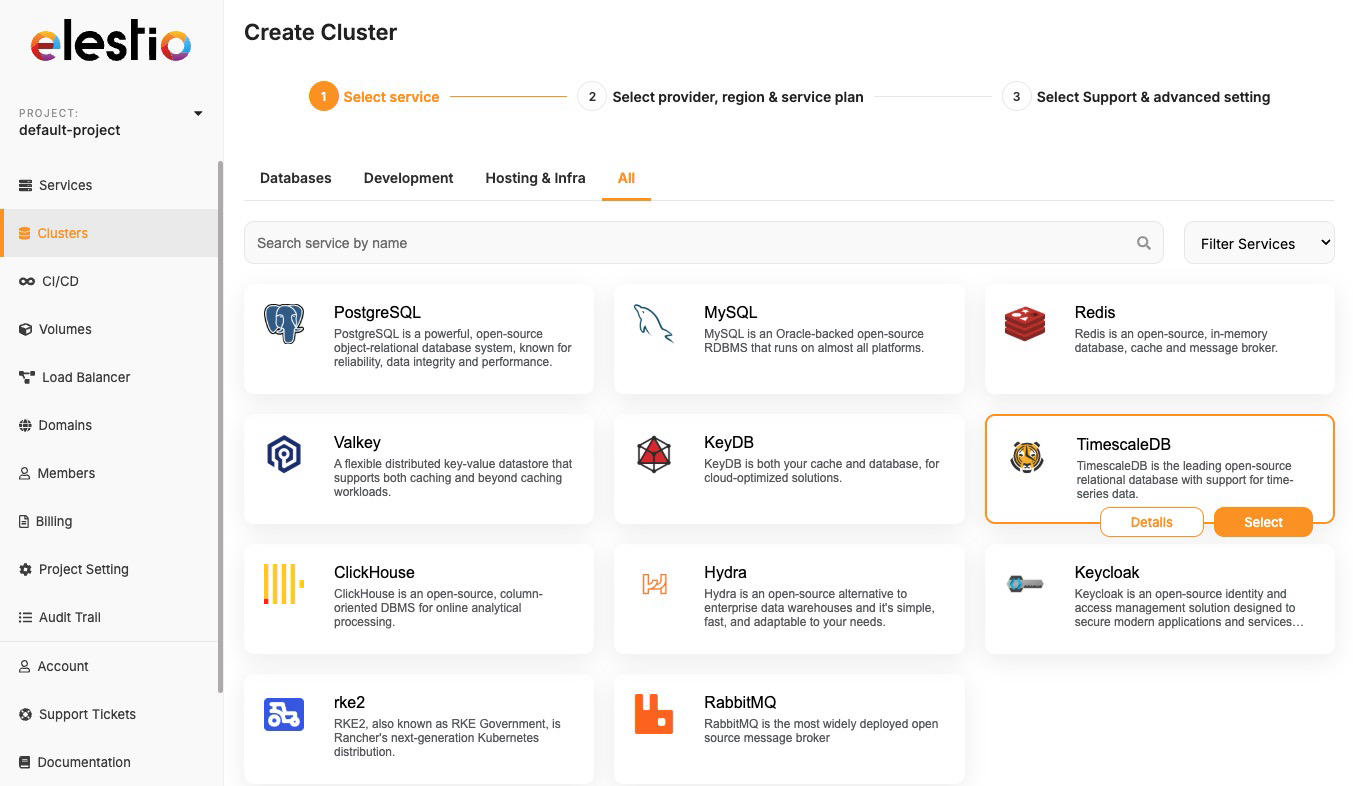The image size is (1353, 786).
Task: Open Load Balancer in the sidebar
Action: click(85, 377)
